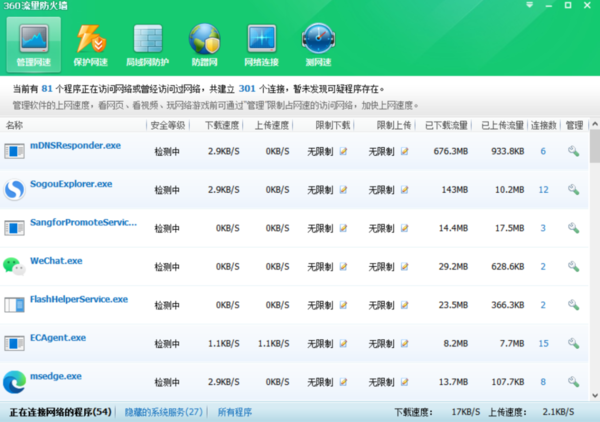Sort by the 已上传流量 column header
Screen dimensions: 600x422
(501, 126)
